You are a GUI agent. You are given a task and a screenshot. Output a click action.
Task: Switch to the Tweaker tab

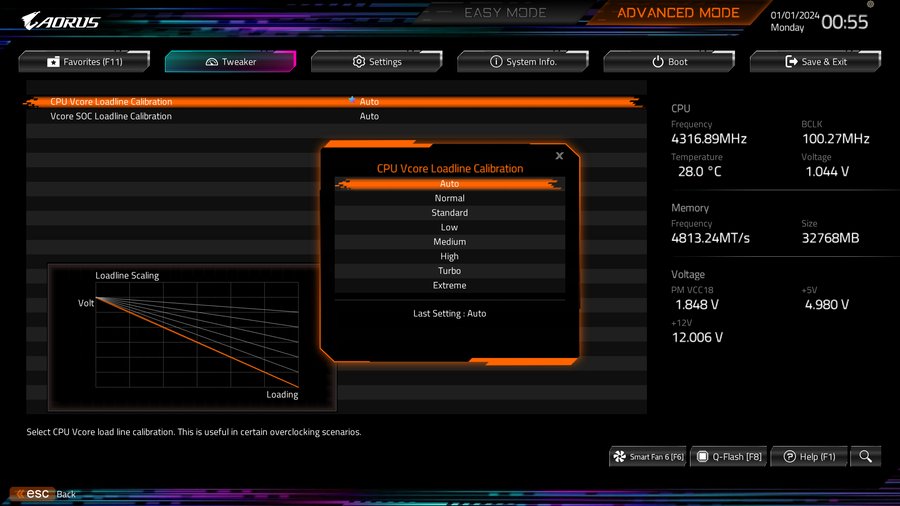pyautogui.click(x=231, y=61)
